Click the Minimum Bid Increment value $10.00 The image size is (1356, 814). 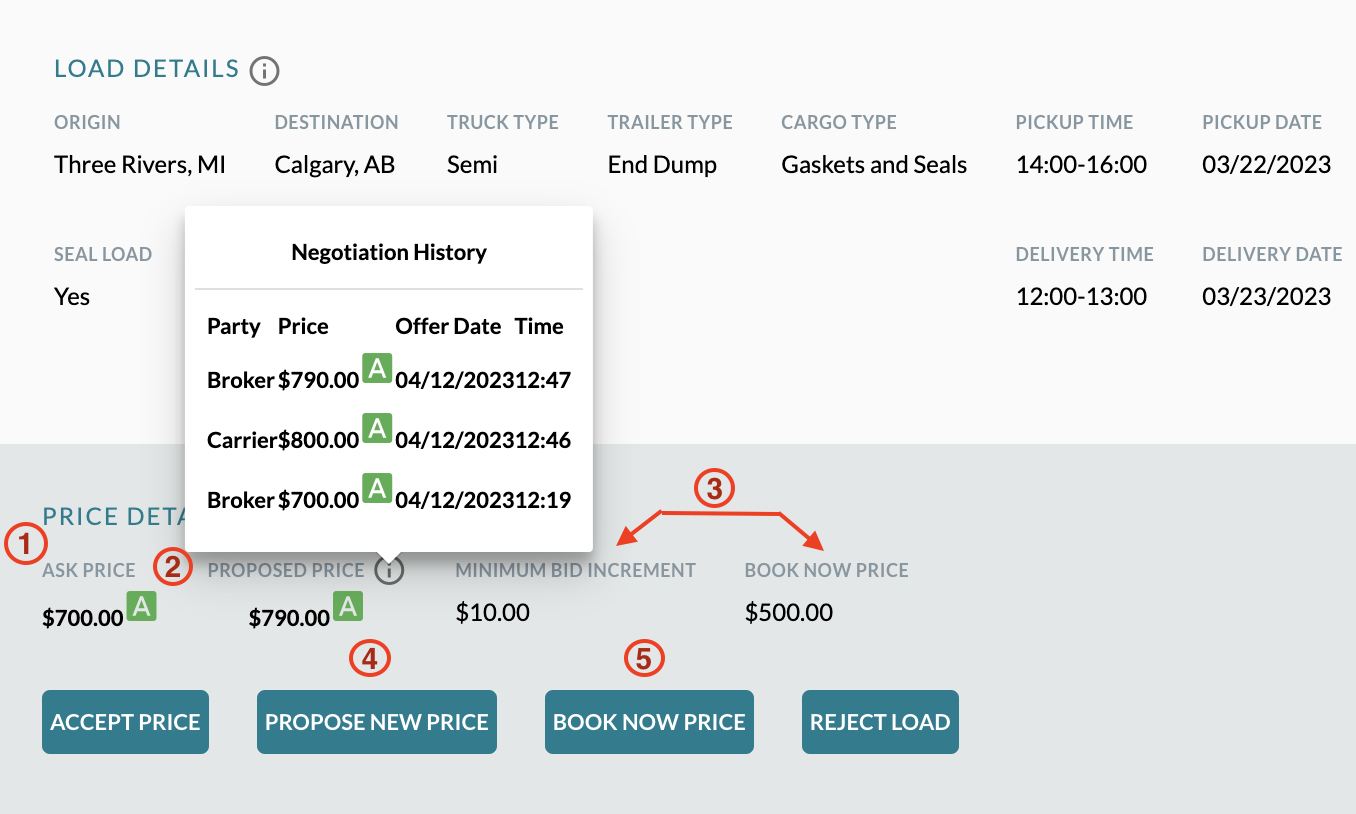(x=493, y=612)
